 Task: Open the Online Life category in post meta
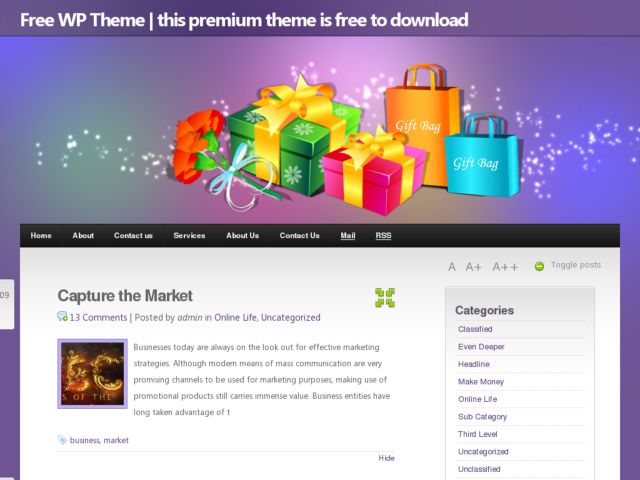pos(236,317)
